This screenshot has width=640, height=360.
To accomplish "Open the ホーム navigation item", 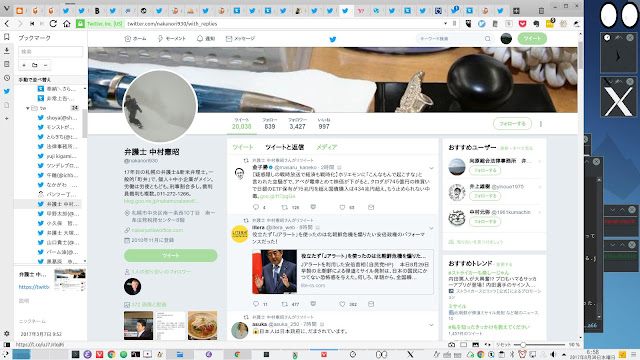I will pyautogui.click(x=135, y=38).
